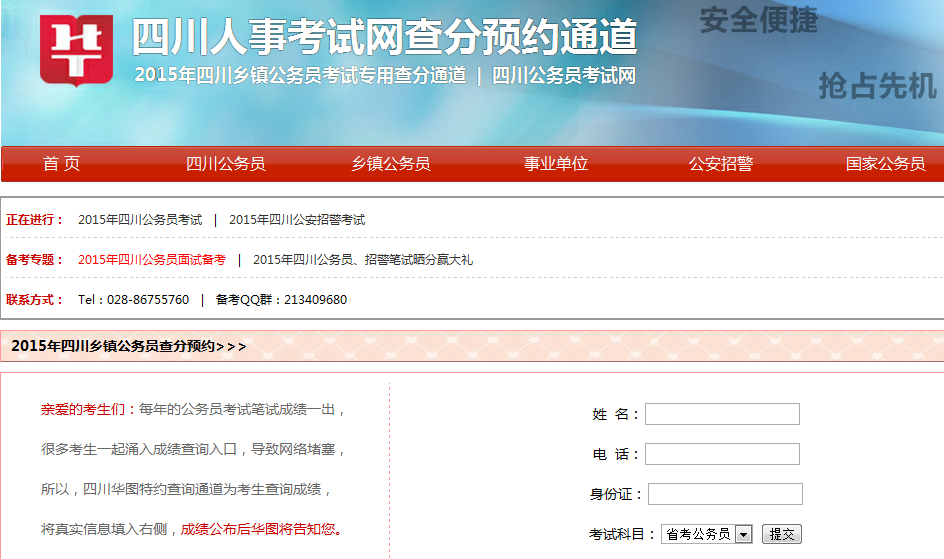The height and width of the screenshot is (559, 944).
Task: Open the 2015年四川公安招警考试 link
Action: tap(297, 220)
